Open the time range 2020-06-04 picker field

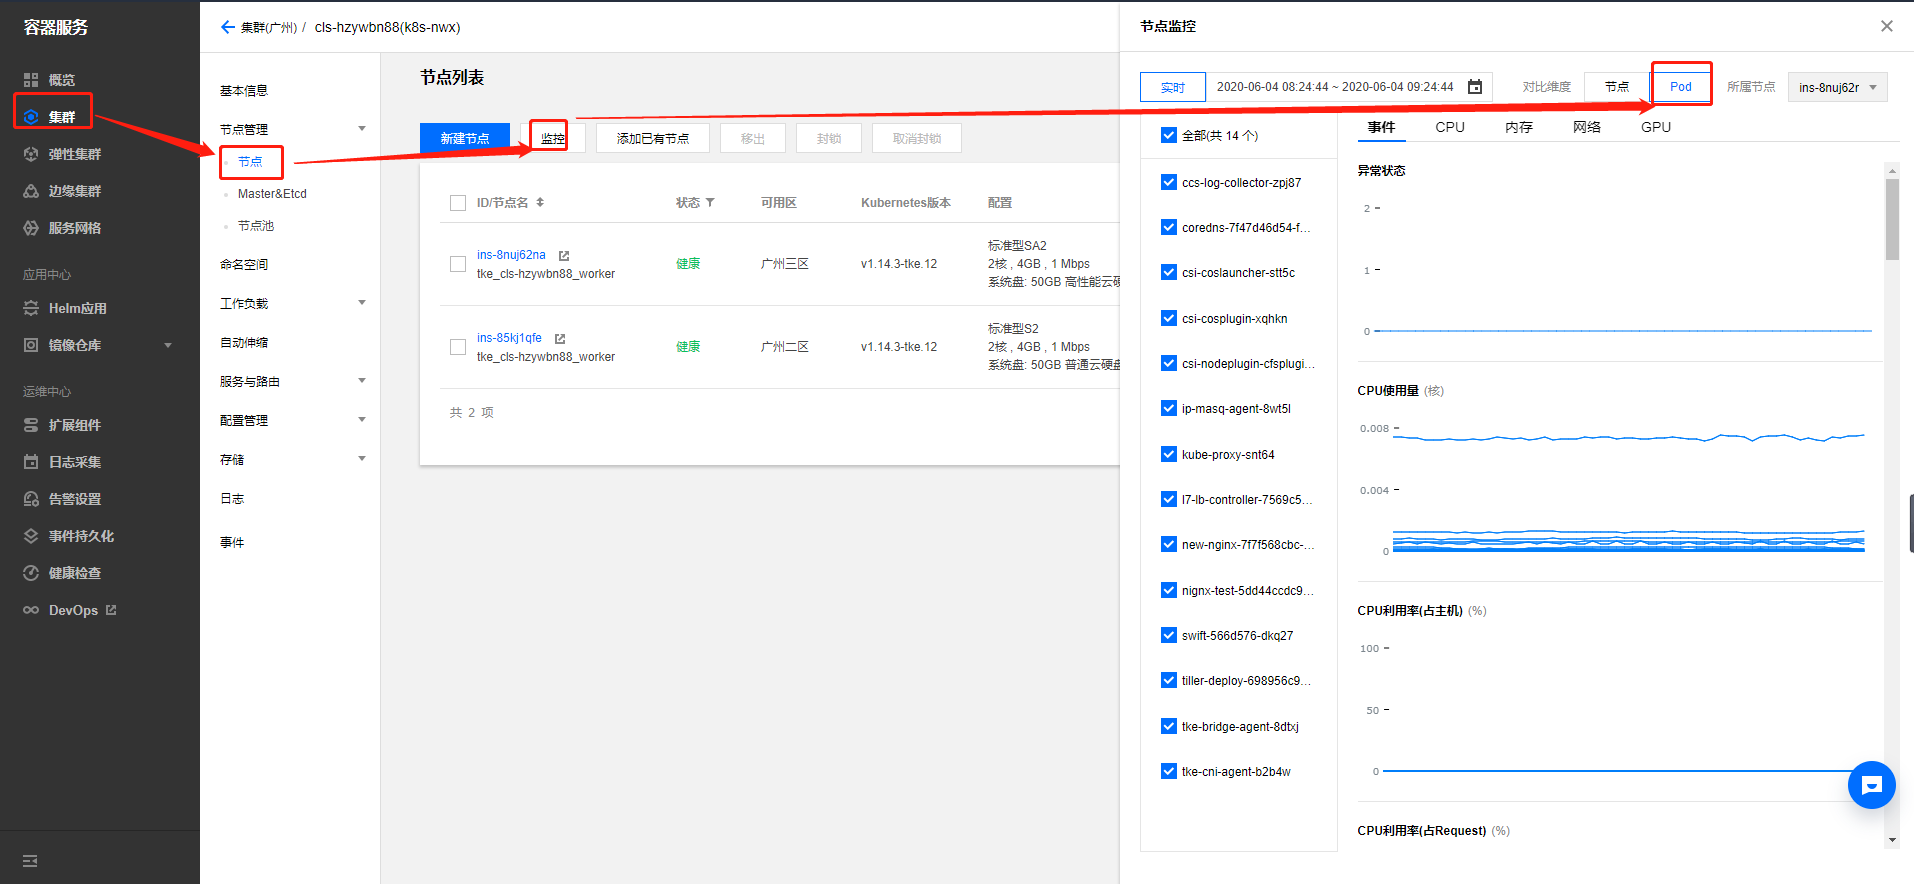coord(1348,87)
